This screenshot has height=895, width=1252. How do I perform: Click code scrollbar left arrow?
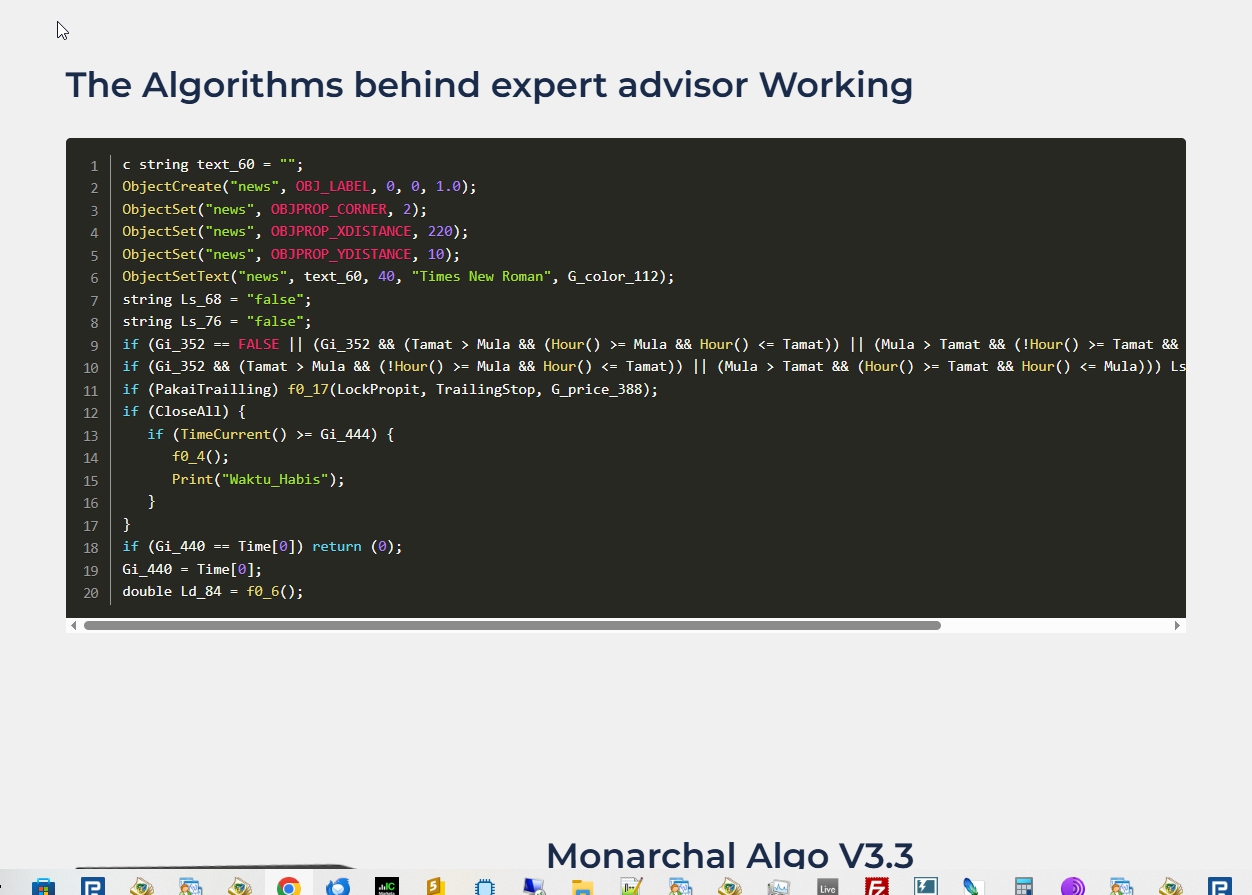pyautogui.click(x=73, y=625)
